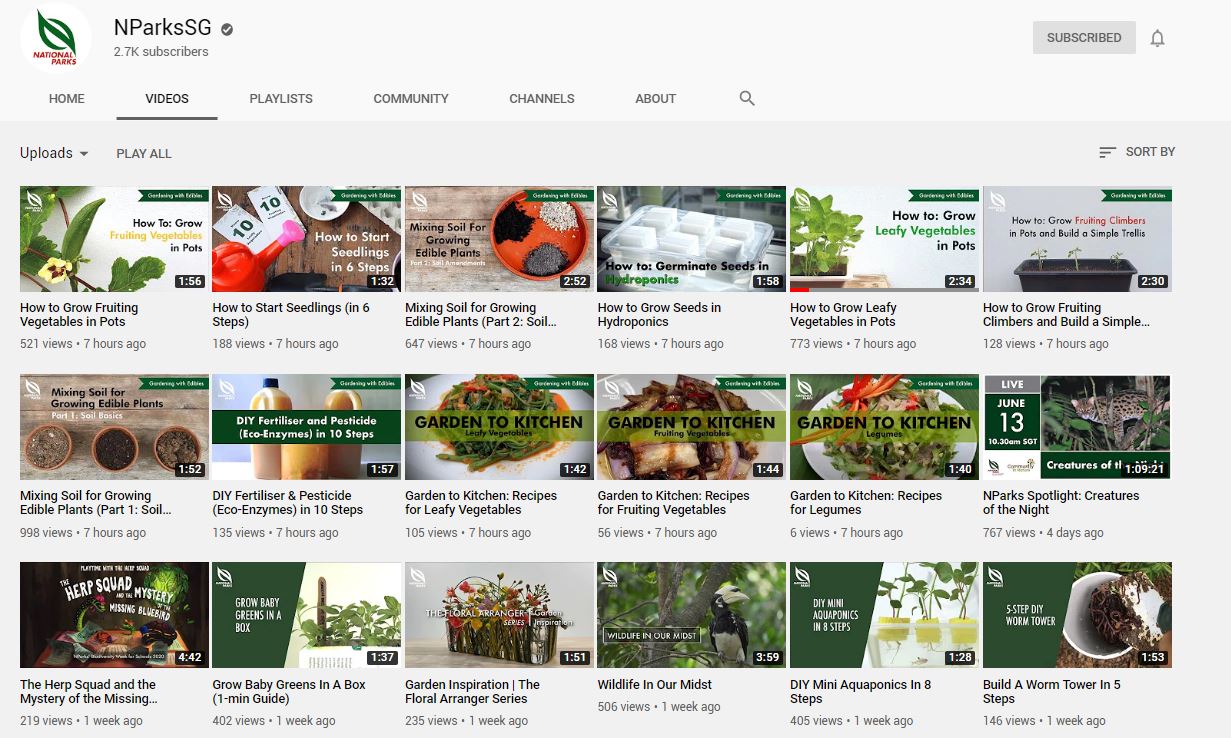Open 'How to Start Seedlings' video title link
The image size is (1231, 738).
[291, 315]
